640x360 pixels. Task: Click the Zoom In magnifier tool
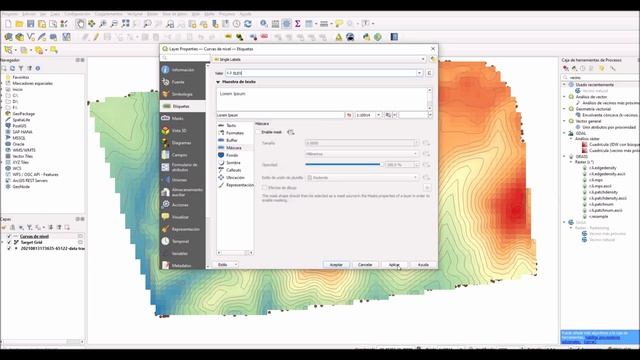(103, 24)
